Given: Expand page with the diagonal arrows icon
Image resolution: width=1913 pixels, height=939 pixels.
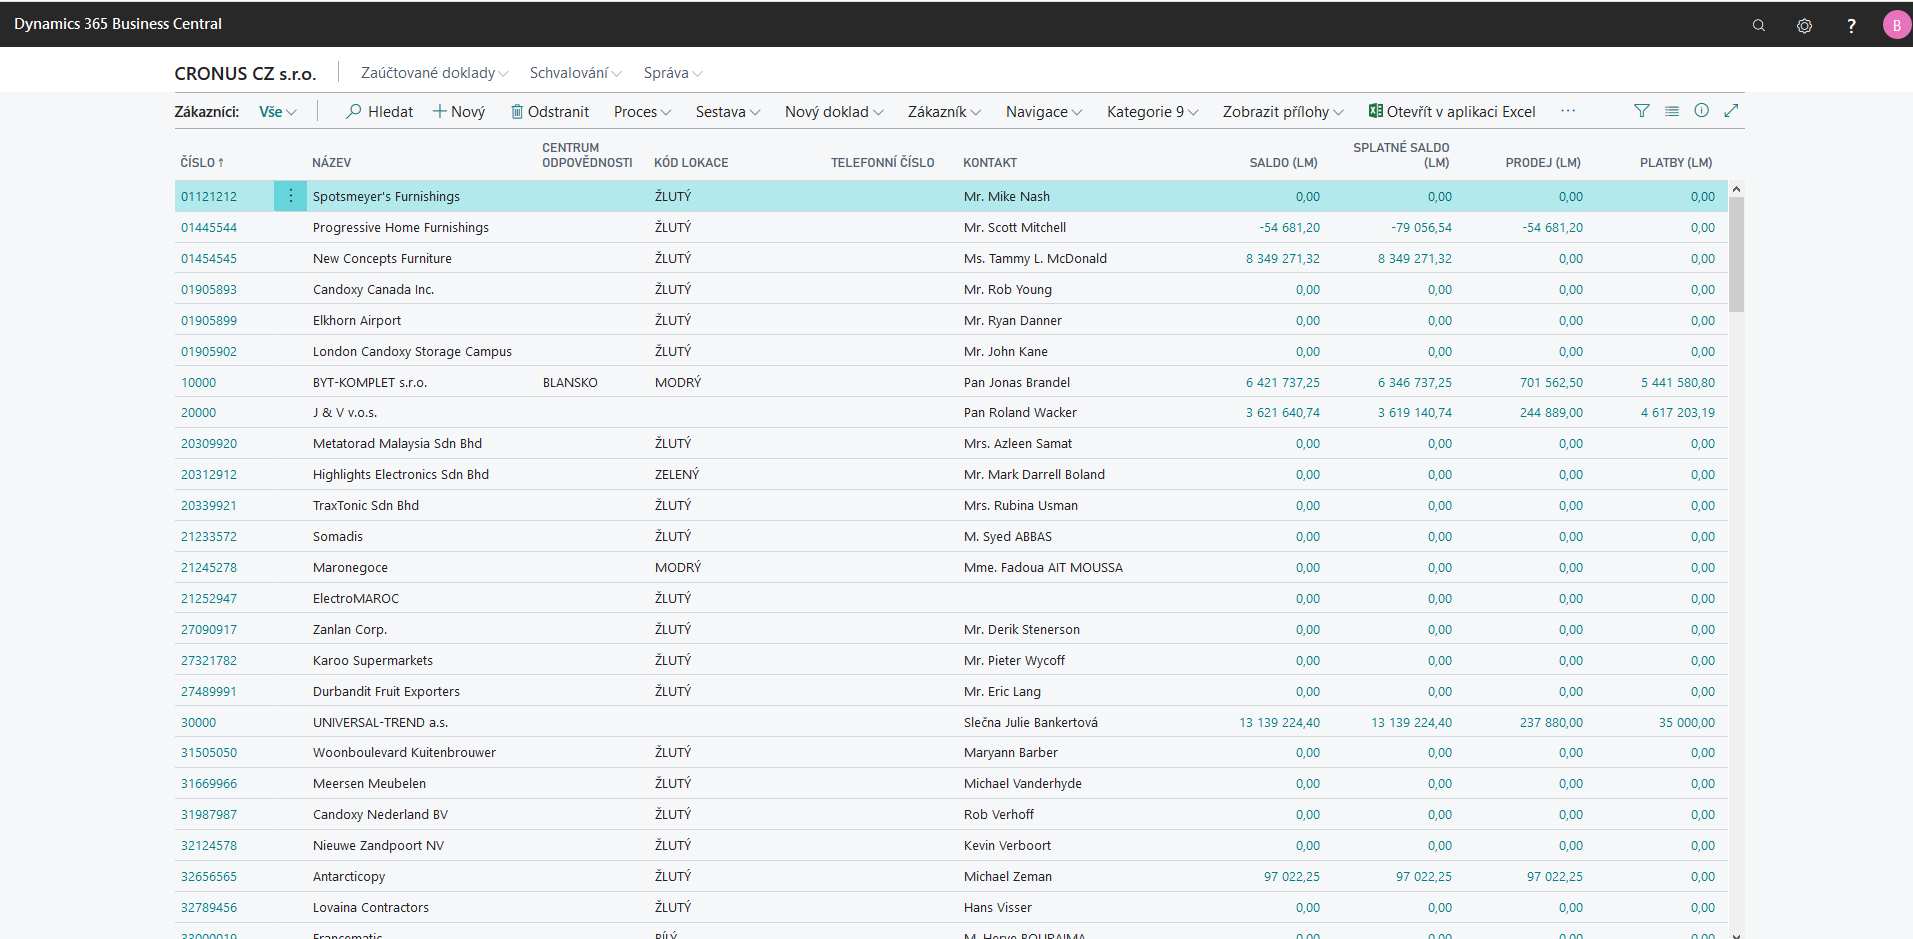Looking at the screenshot, I should [x=1732, y=111].
